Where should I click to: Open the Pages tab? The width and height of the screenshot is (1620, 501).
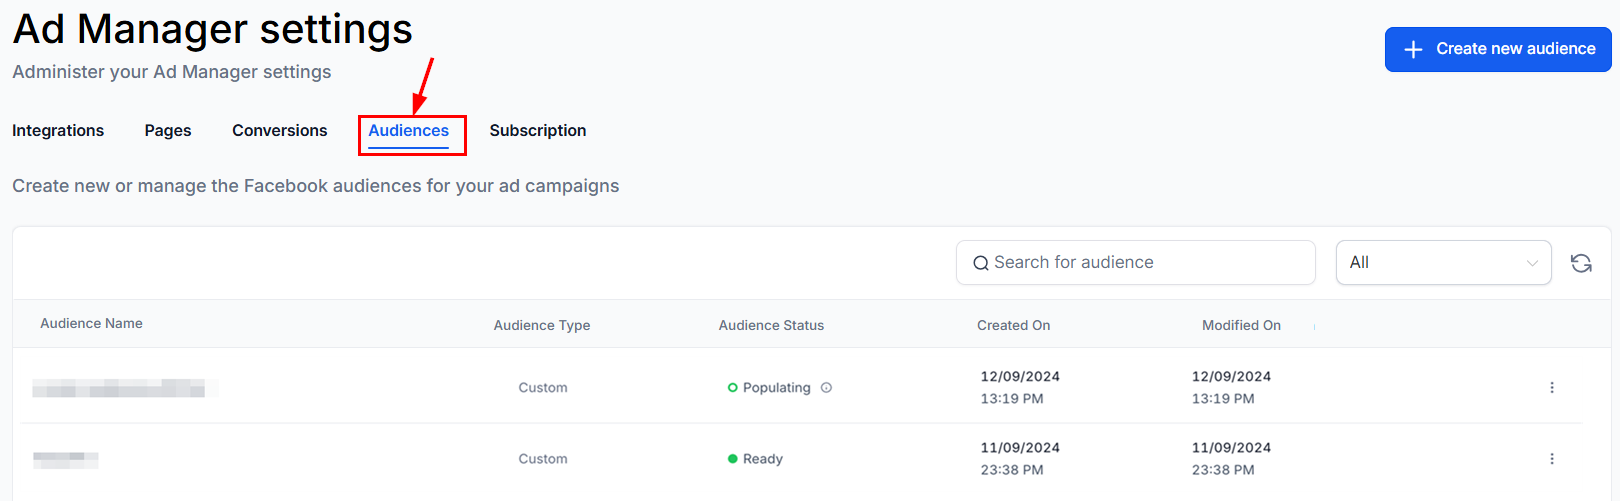[x=168, y=131]
